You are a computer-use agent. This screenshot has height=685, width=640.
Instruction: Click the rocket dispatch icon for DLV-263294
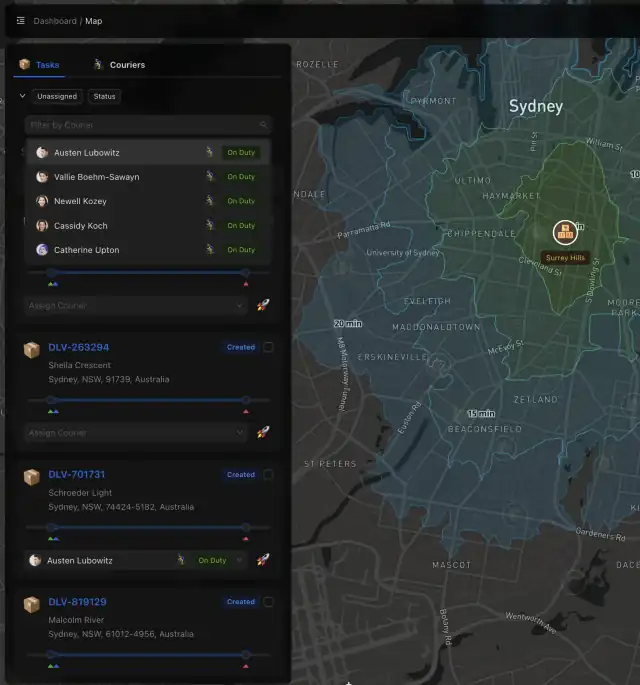pyautogui.click(x=263, y=432)
